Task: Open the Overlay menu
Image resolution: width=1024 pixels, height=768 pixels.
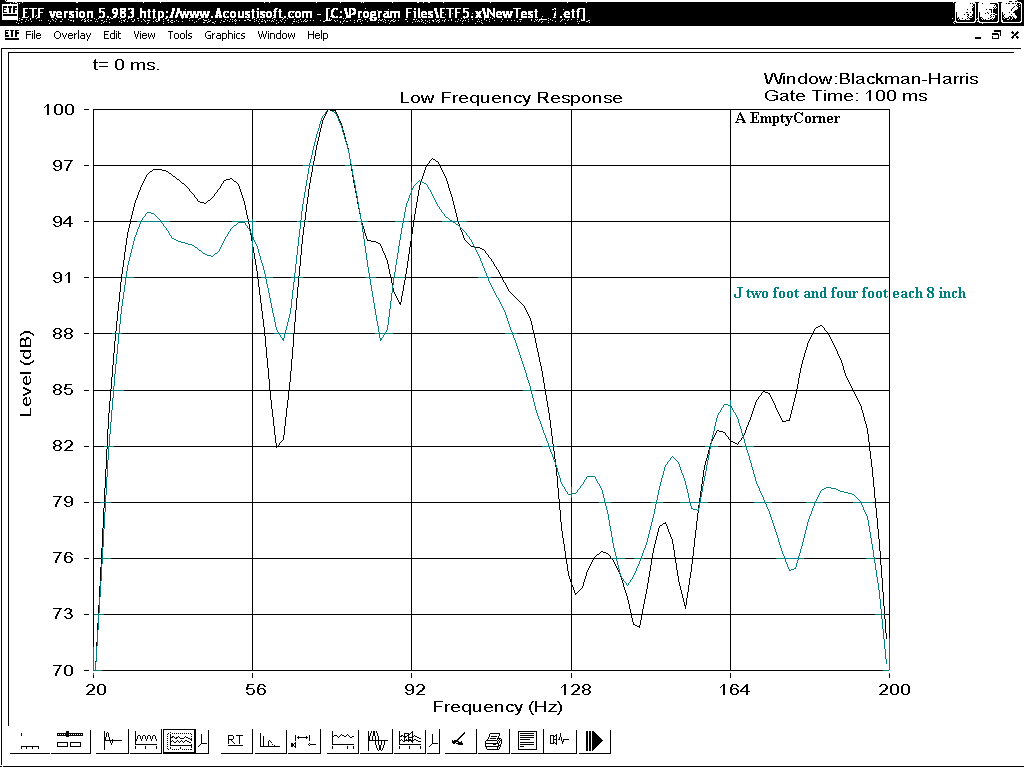Action: (72, 35)
